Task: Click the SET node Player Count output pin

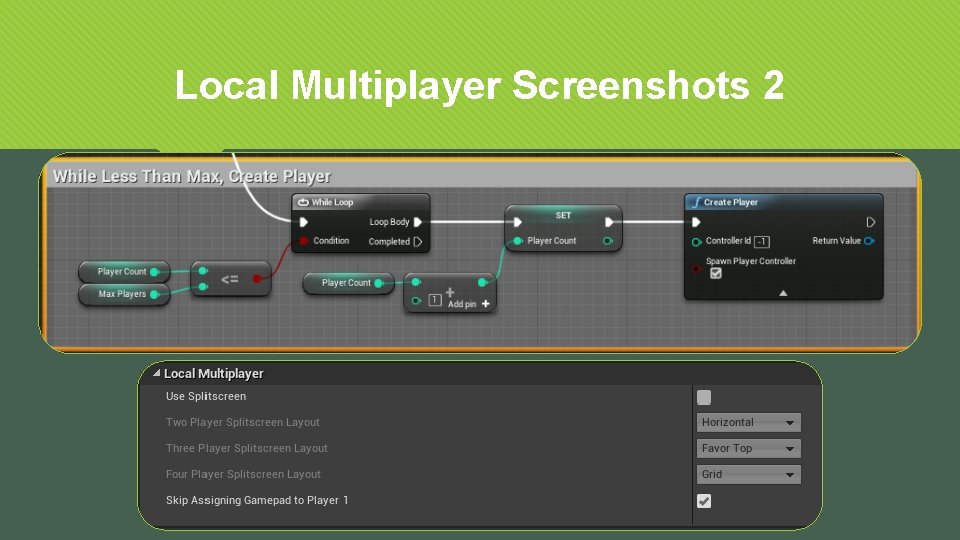Action: 608,241
